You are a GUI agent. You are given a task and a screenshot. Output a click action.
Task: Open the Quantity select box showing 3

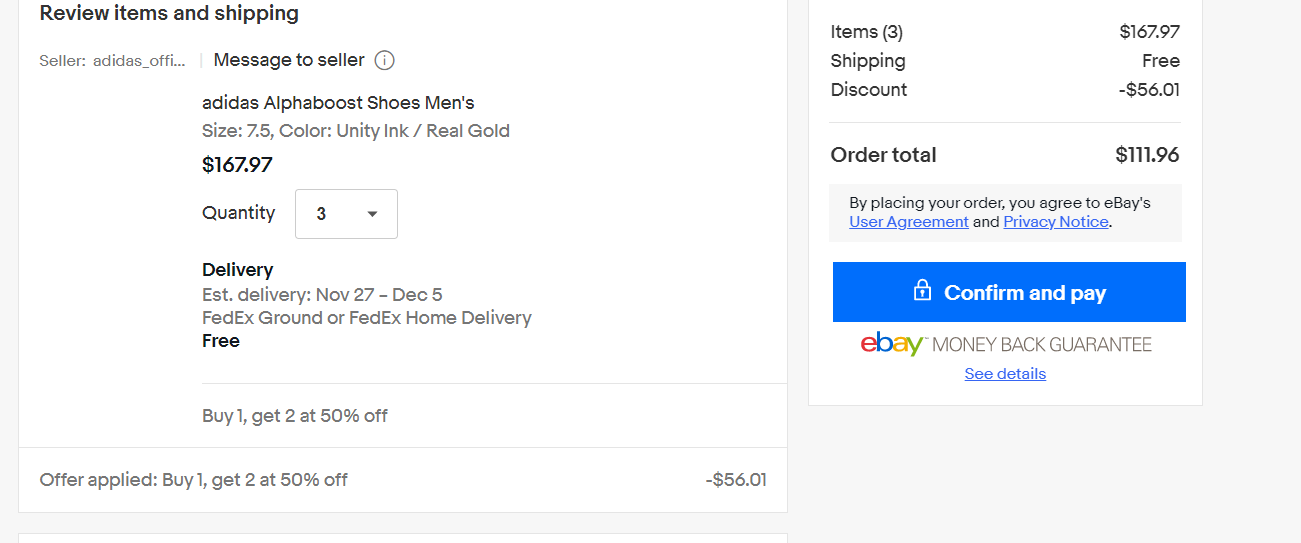[346, 214]
